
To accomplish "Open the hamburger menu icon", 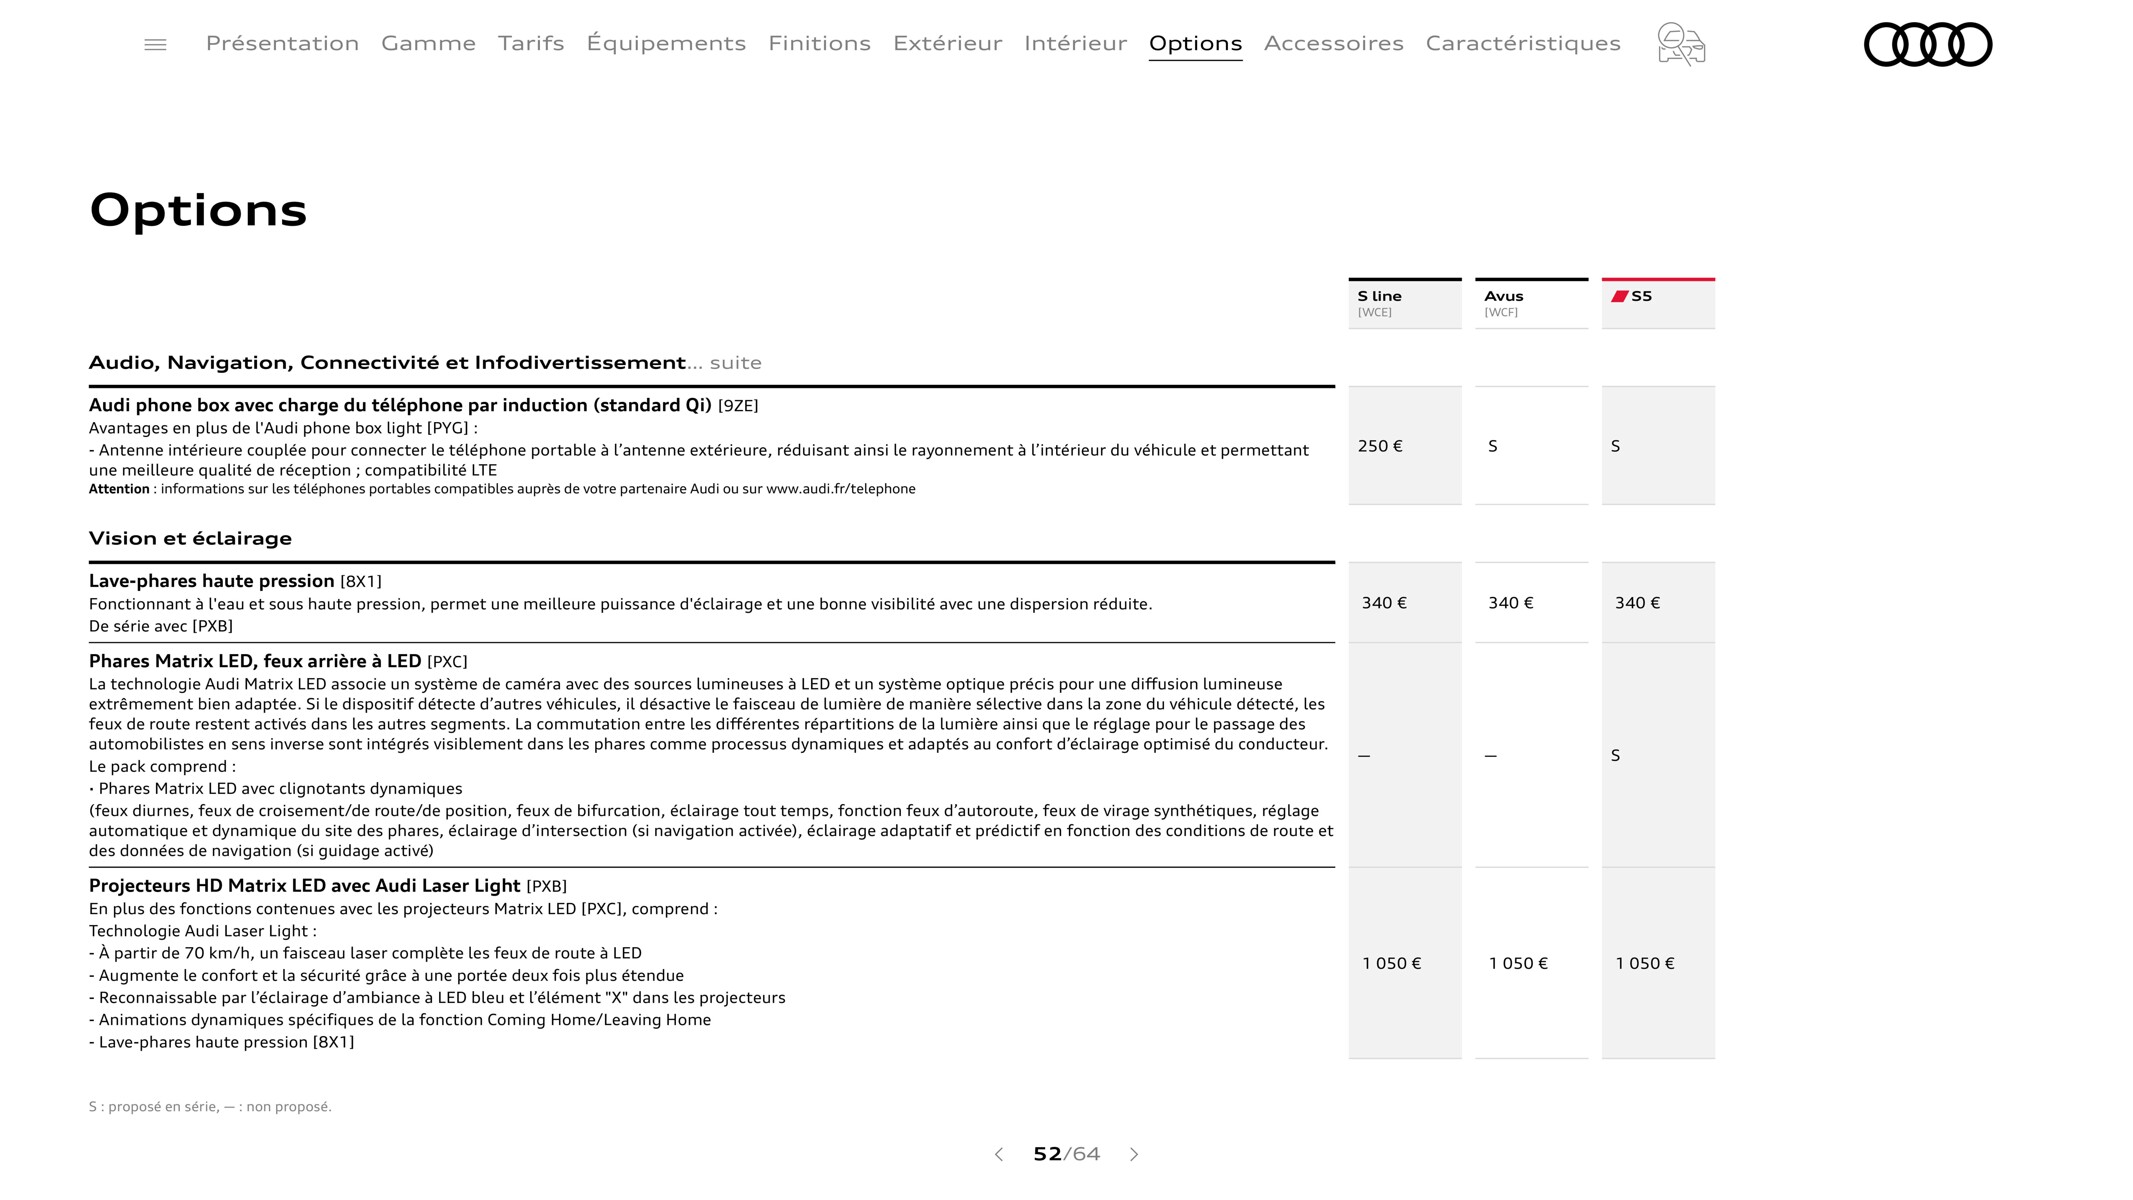I will pos(155,45).
